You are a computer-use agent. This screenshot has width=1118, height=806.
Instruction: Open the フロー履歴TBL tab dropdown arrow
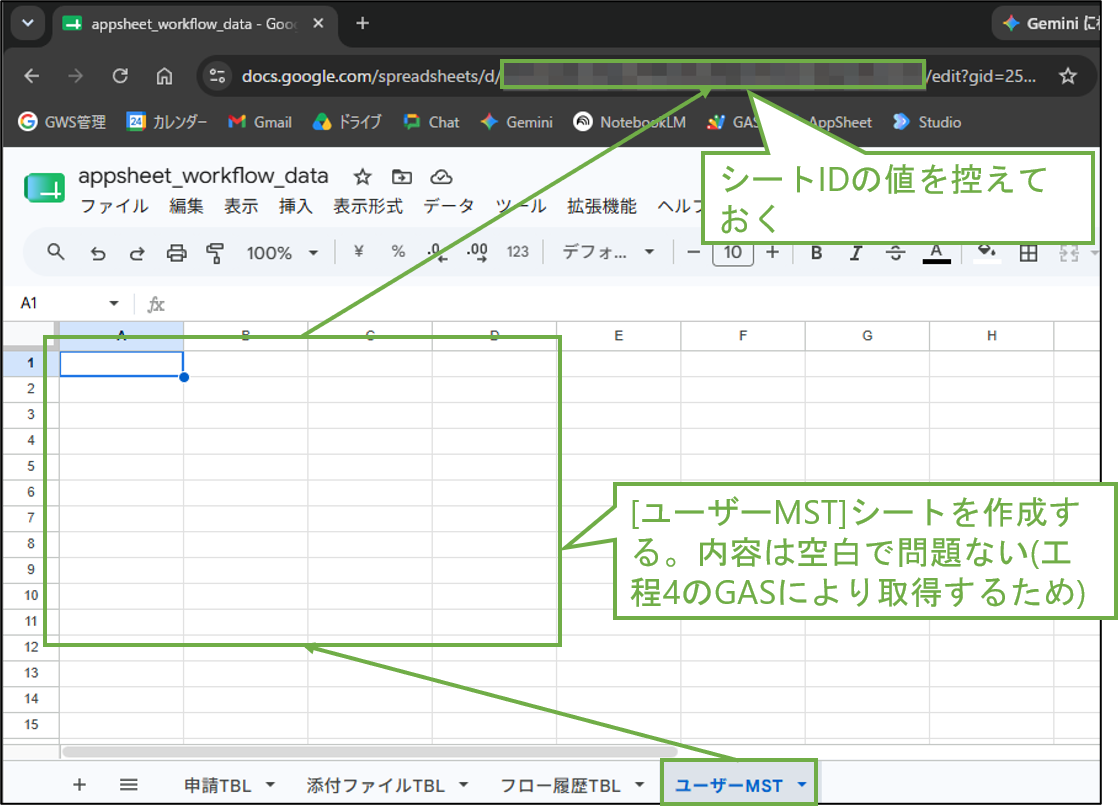(640, 785)
